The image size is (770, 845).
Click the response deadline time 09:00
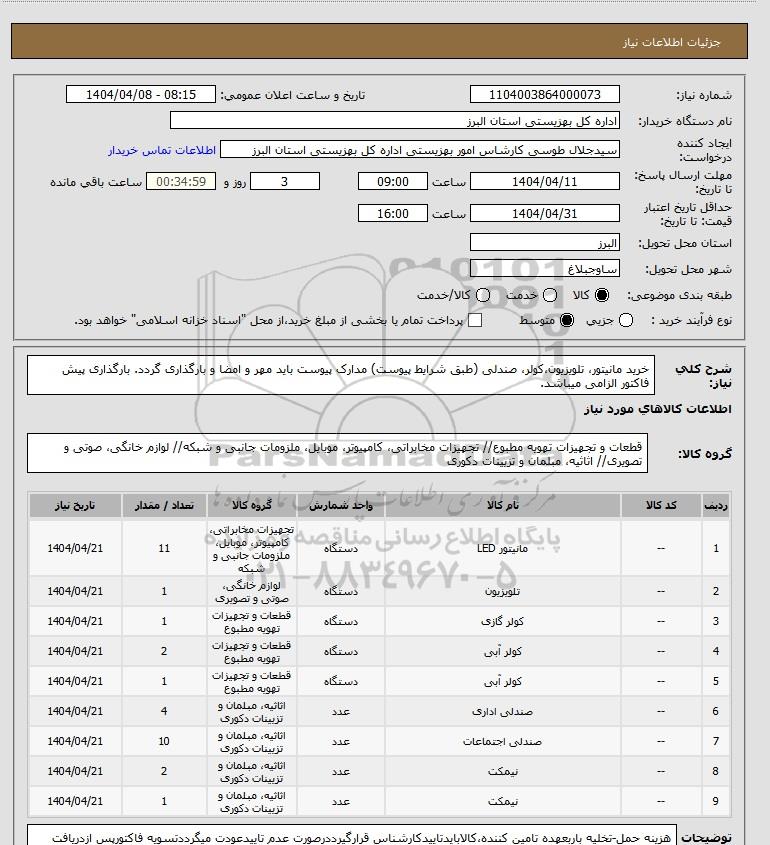tap(393, 182)
